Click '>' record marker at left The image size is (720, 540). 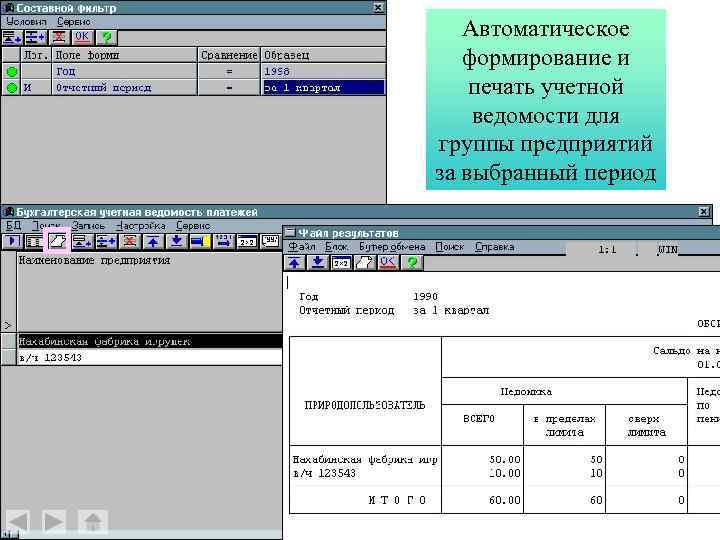click(x=8, y=326)
